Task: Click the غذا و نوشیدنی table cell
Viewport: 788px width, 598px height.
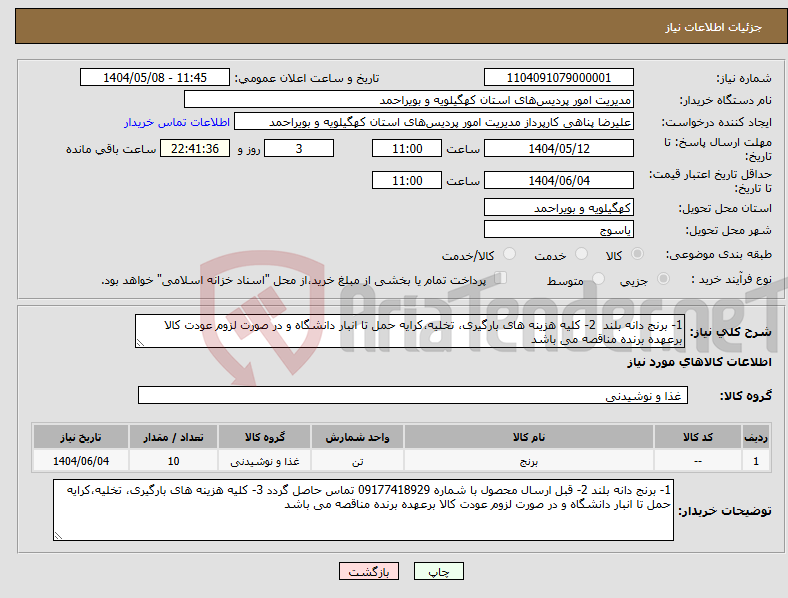Action: (265, 461)
